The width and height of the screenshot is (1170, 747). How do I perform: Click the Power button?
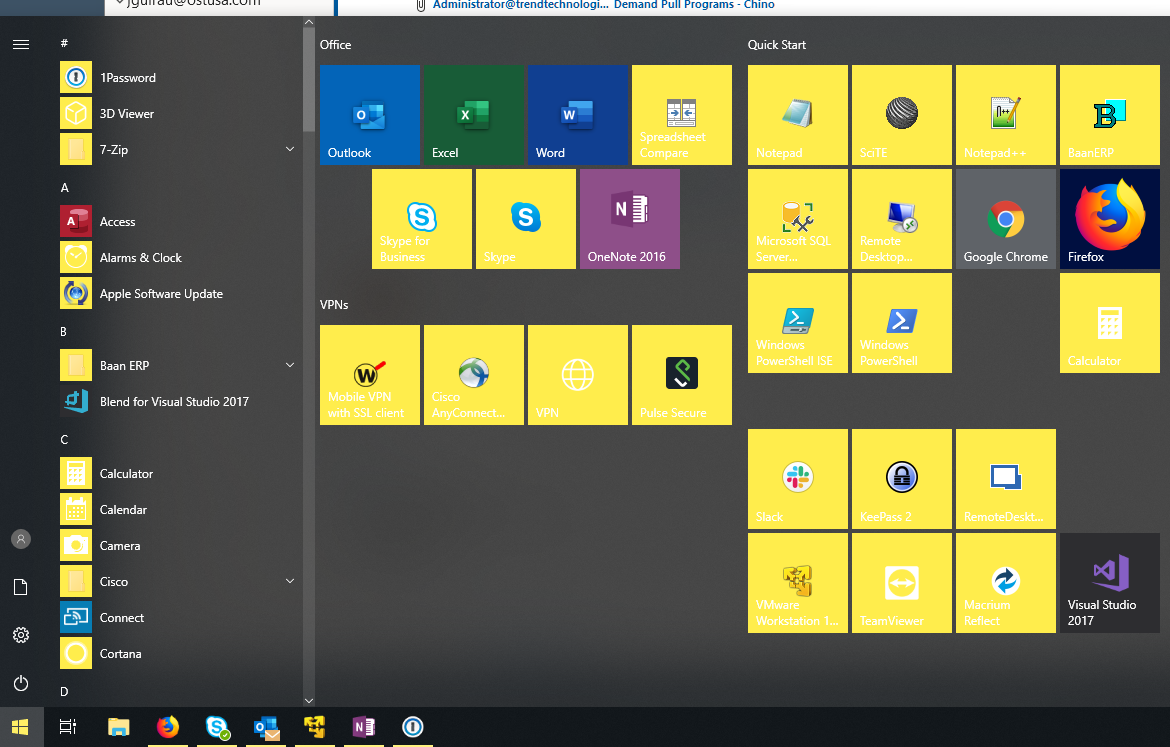[21, 684]
